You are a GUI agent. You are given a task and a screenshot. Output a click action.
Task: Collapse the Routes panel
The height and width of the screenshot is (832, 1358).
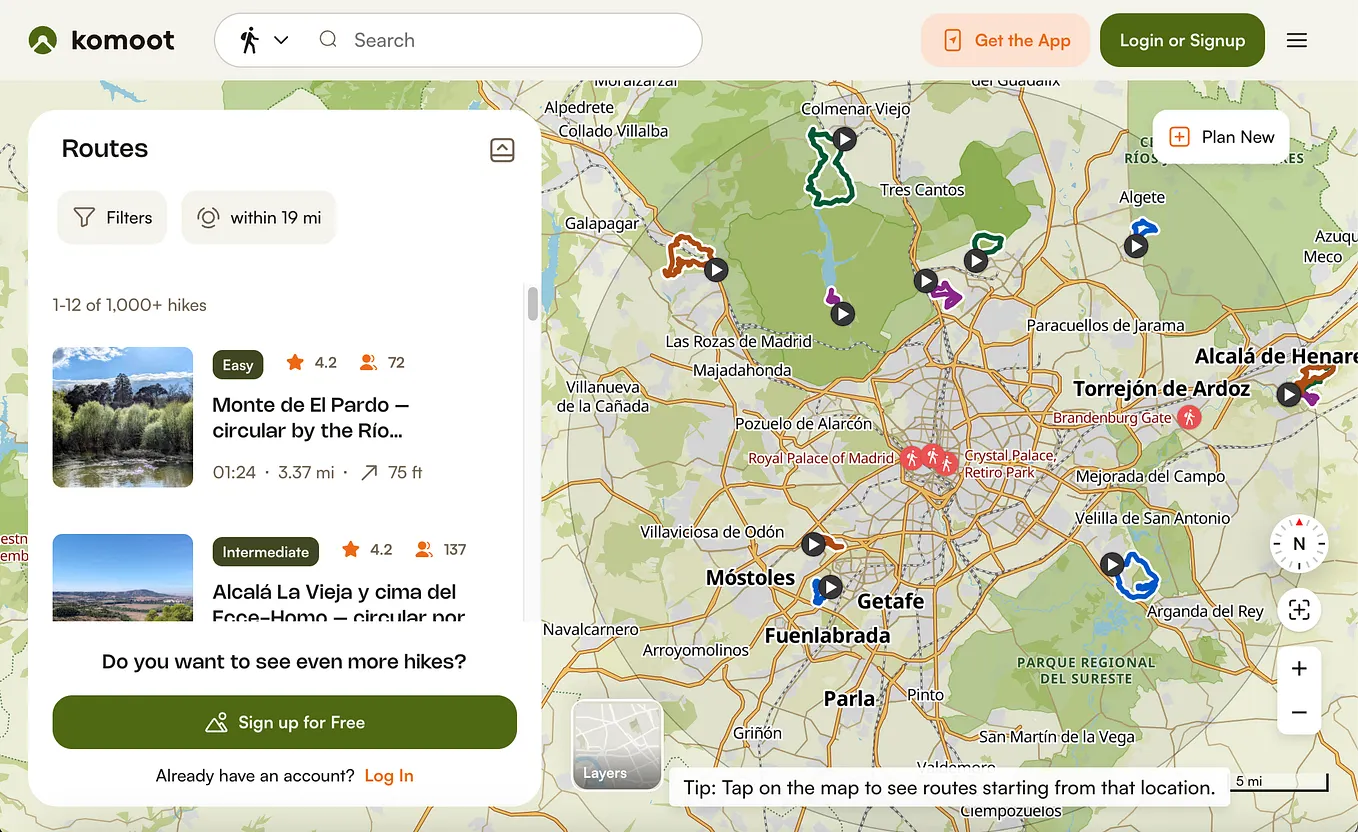click(502, 150)
